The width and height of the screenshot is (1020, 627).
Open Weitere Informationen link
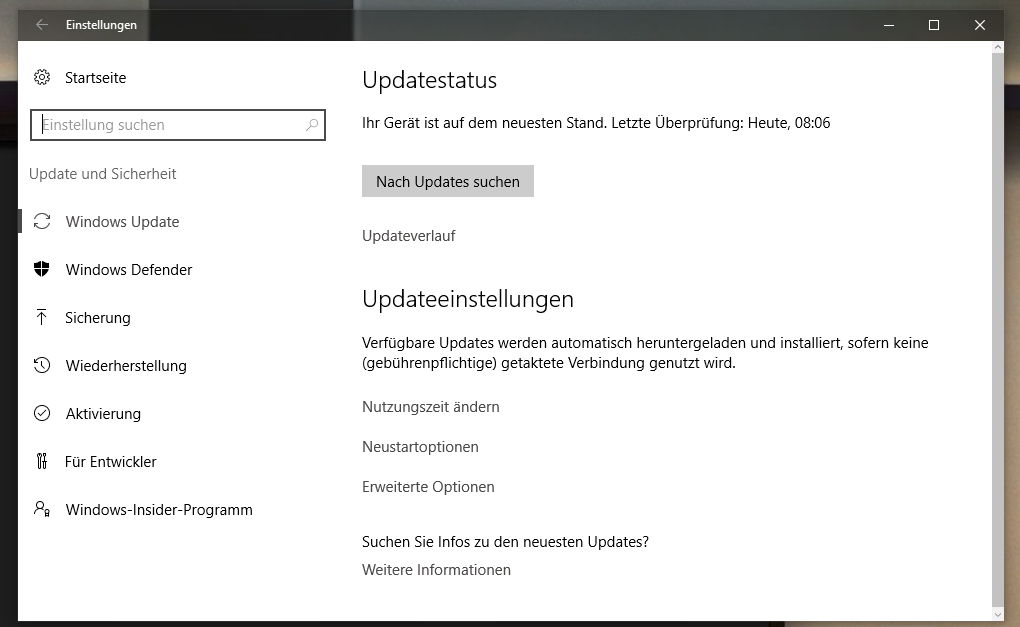pos(436,570)
